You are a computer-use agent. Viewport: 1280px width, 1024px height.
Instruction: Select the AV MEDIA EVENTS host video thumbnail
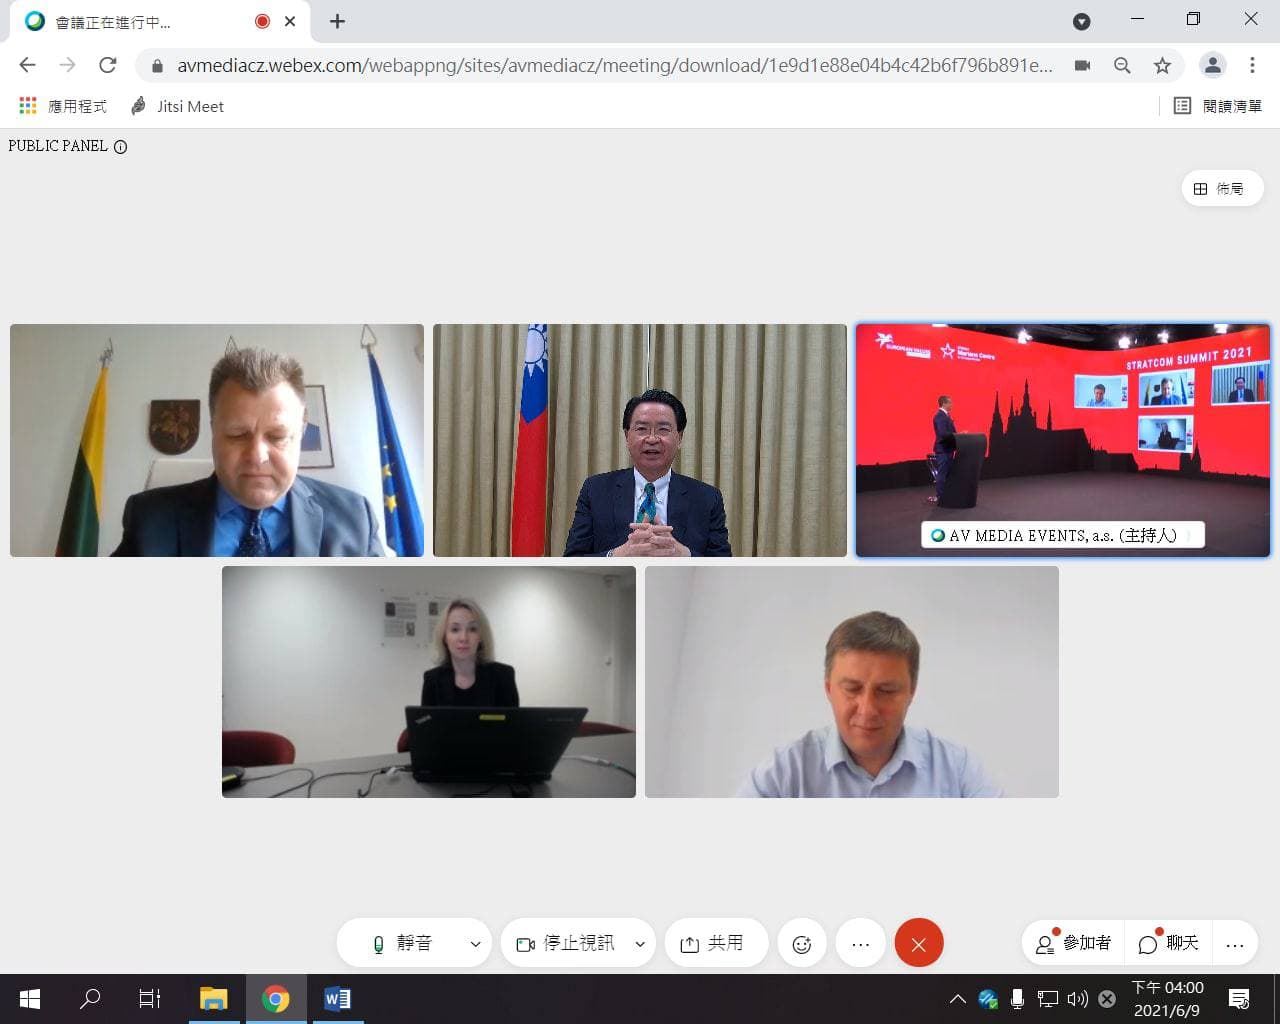1062,440
